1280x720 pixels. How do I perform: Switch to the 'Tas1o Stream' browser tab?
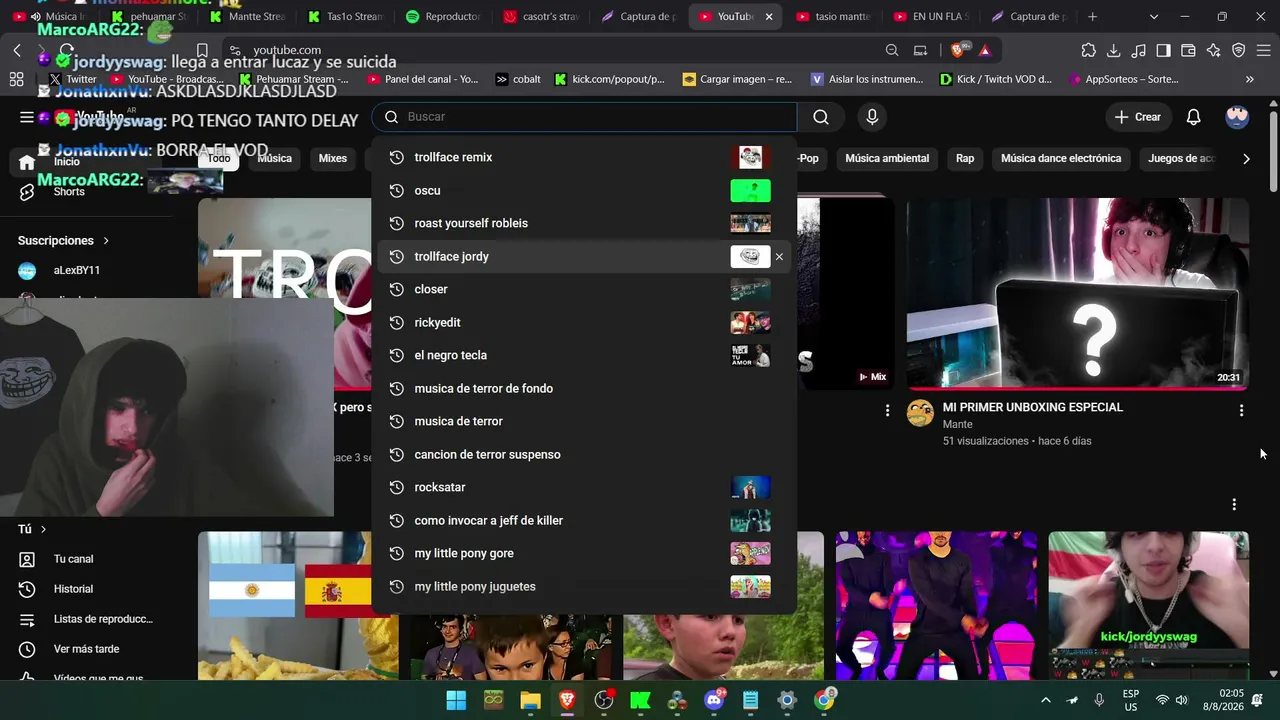[x=346, y=17]
